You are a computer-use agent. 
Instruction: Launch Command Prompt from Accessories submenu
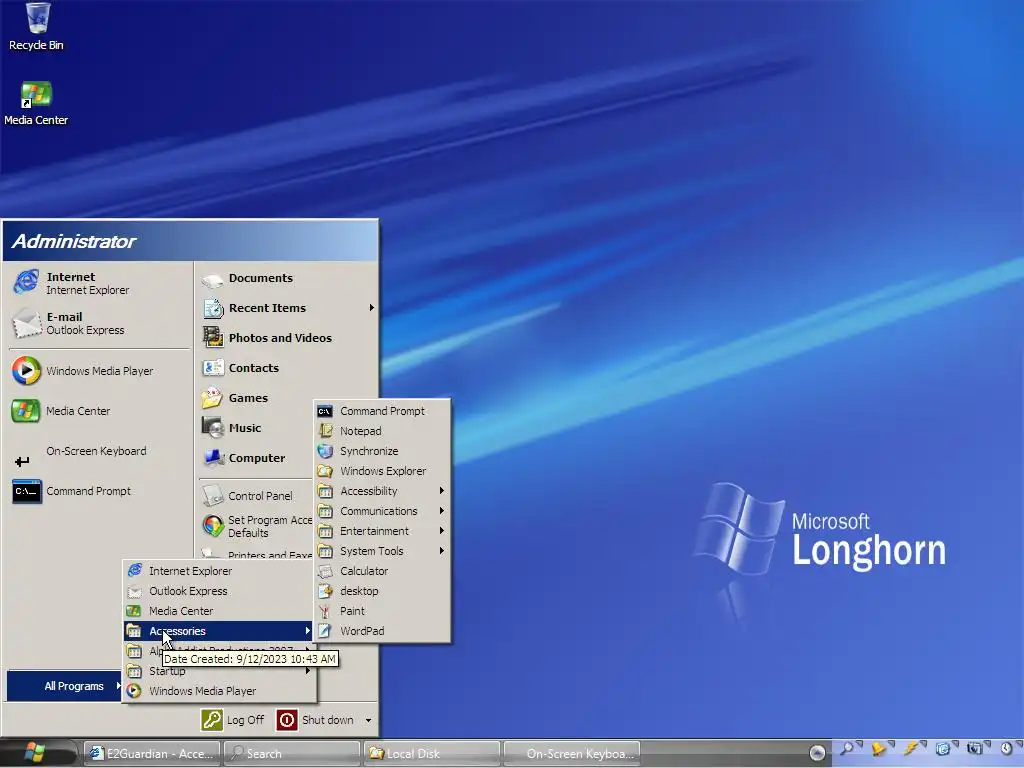[x=382, y=411]
